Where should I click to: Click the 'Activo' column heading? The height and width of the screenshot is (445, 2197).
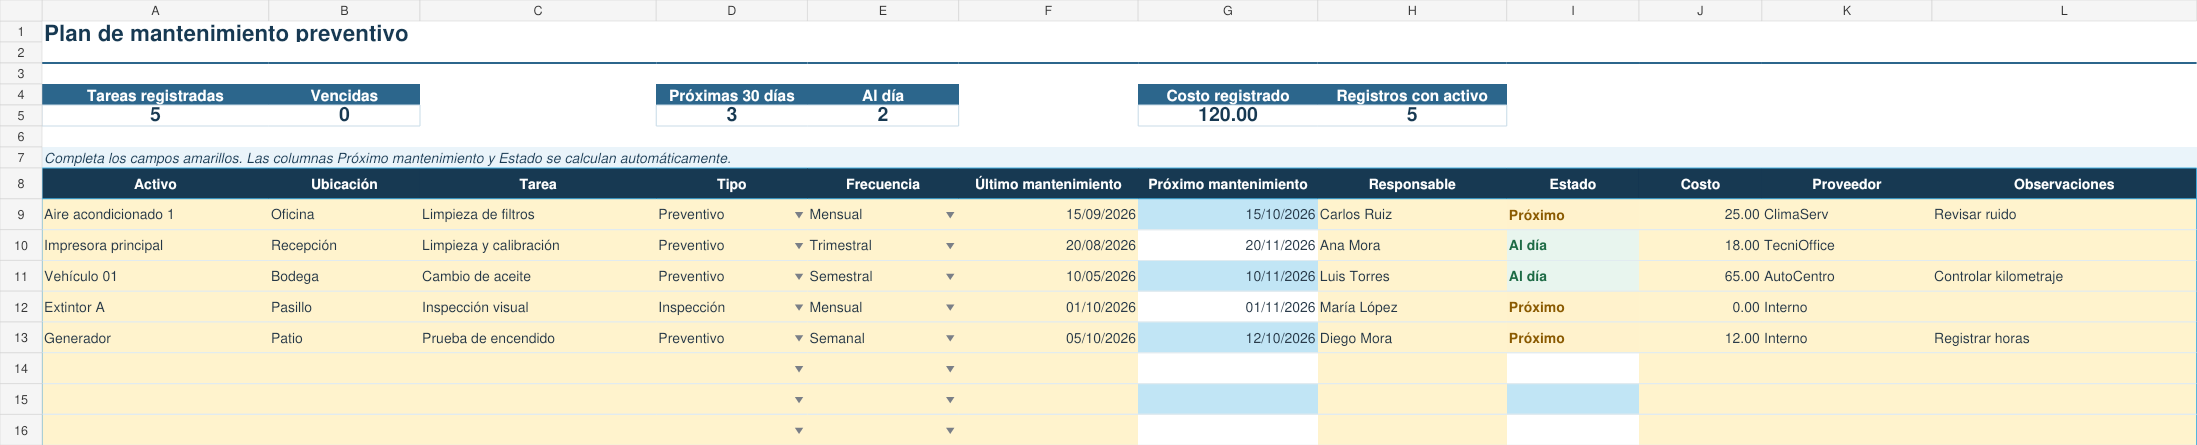(x=155, y=184)
